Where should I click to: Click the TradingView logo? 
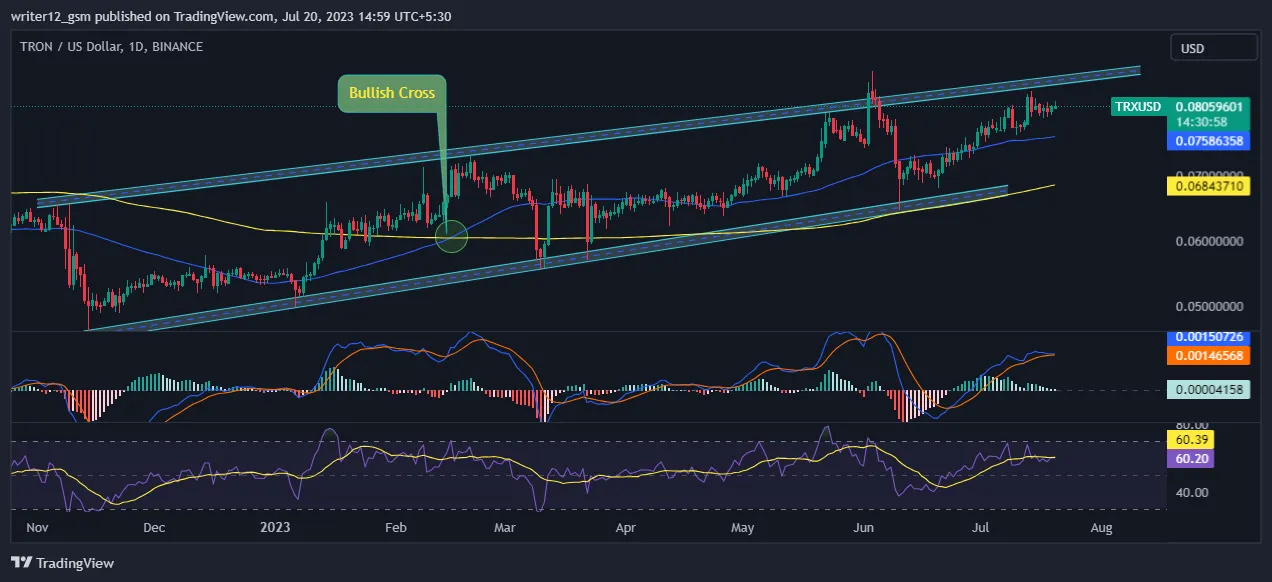[62, 563]
